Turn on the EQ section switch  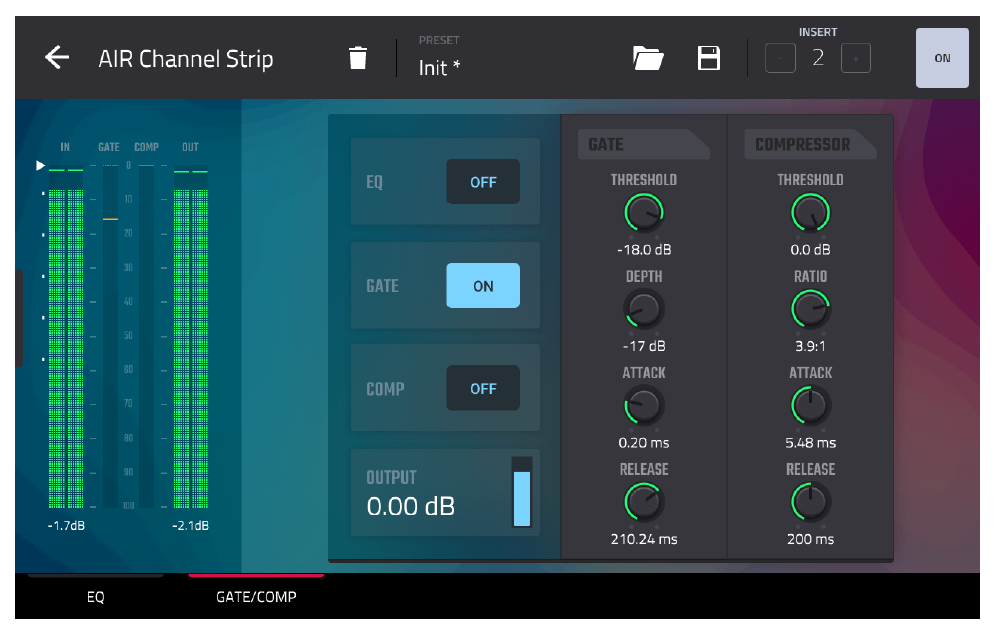pyautogui.click(x=483, y=182)
